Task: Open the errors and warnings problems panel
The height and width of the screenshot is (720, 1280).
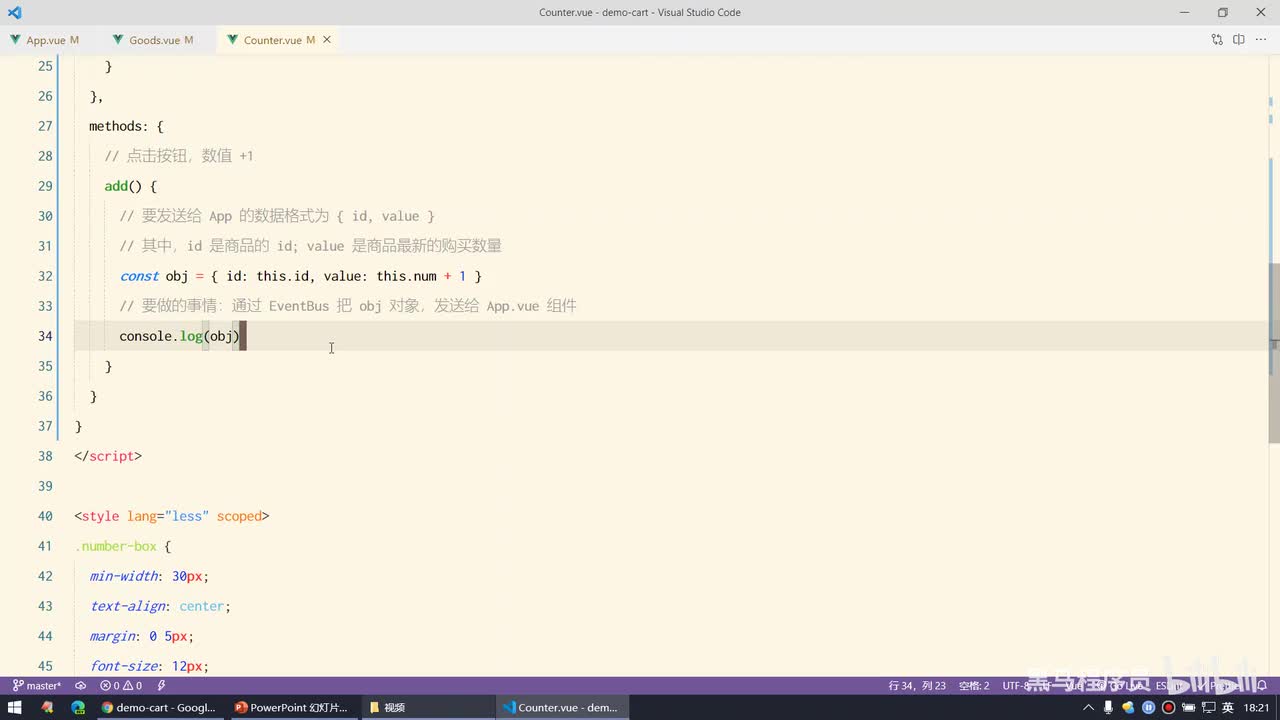Action: tap(121, 686)
